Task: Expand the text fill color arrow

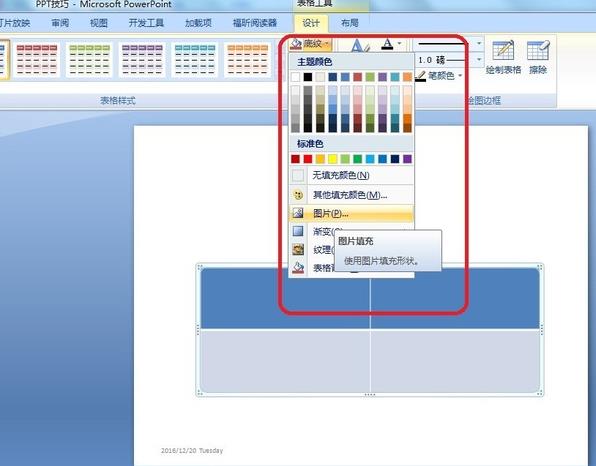Action: coord(399,44)
